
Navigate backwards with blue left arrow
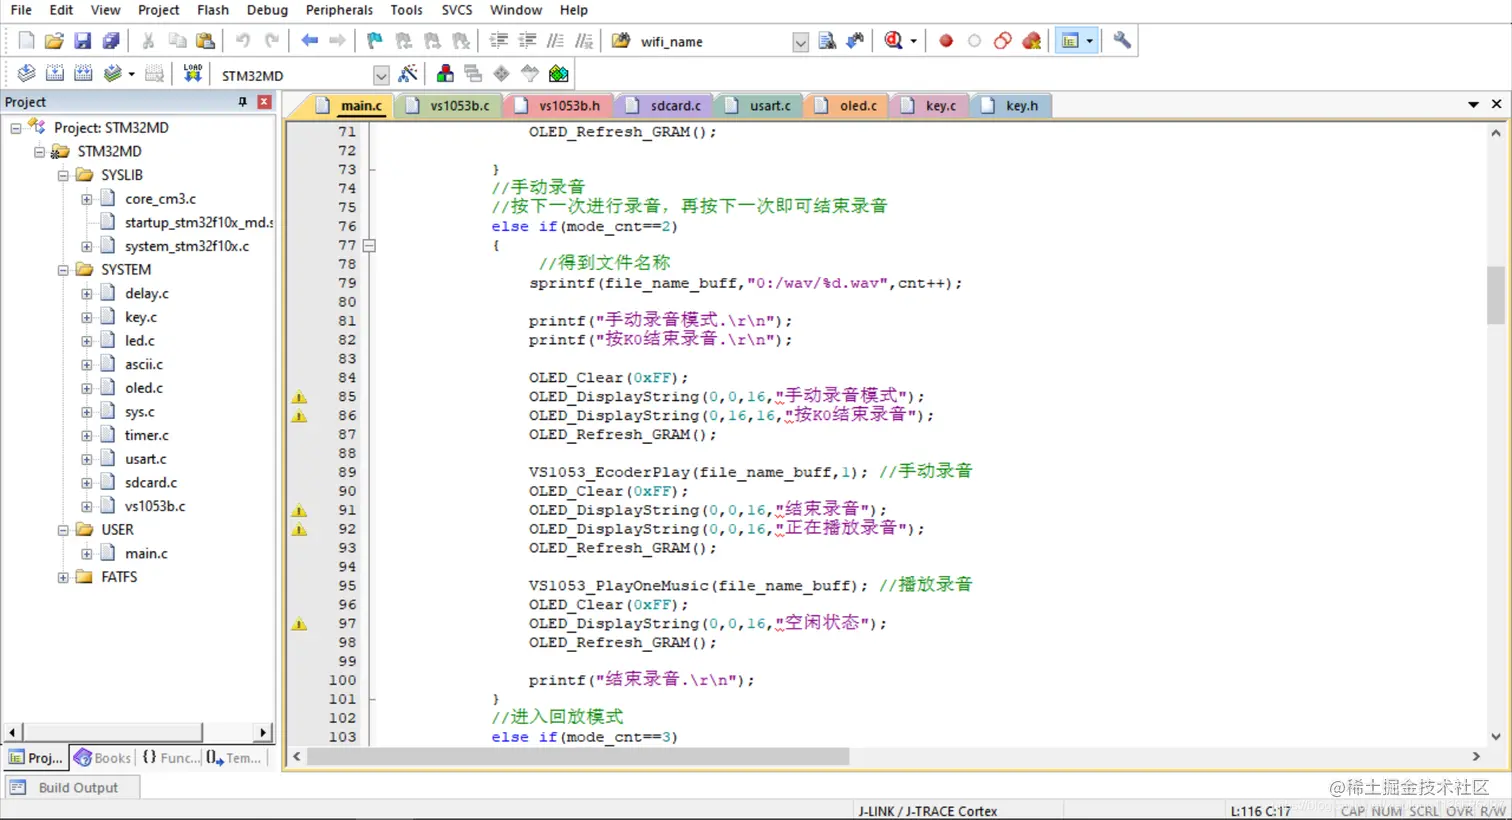(x=309, y=41)
